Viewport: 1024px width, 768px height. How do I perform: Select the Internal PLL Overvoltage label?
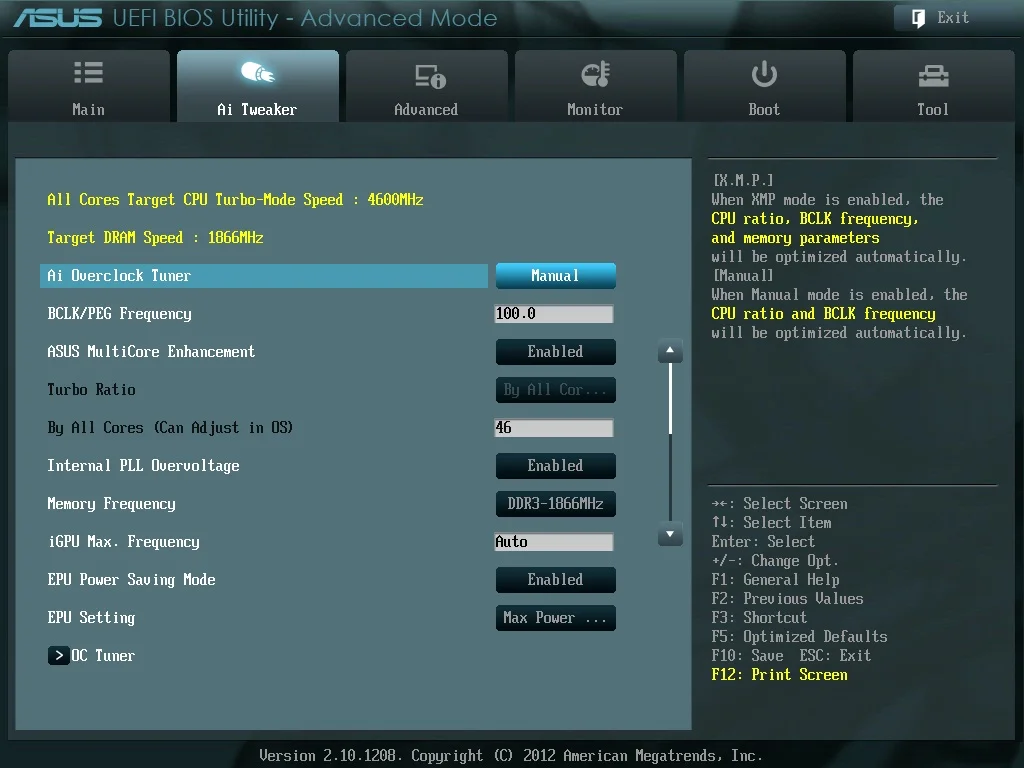143,466
